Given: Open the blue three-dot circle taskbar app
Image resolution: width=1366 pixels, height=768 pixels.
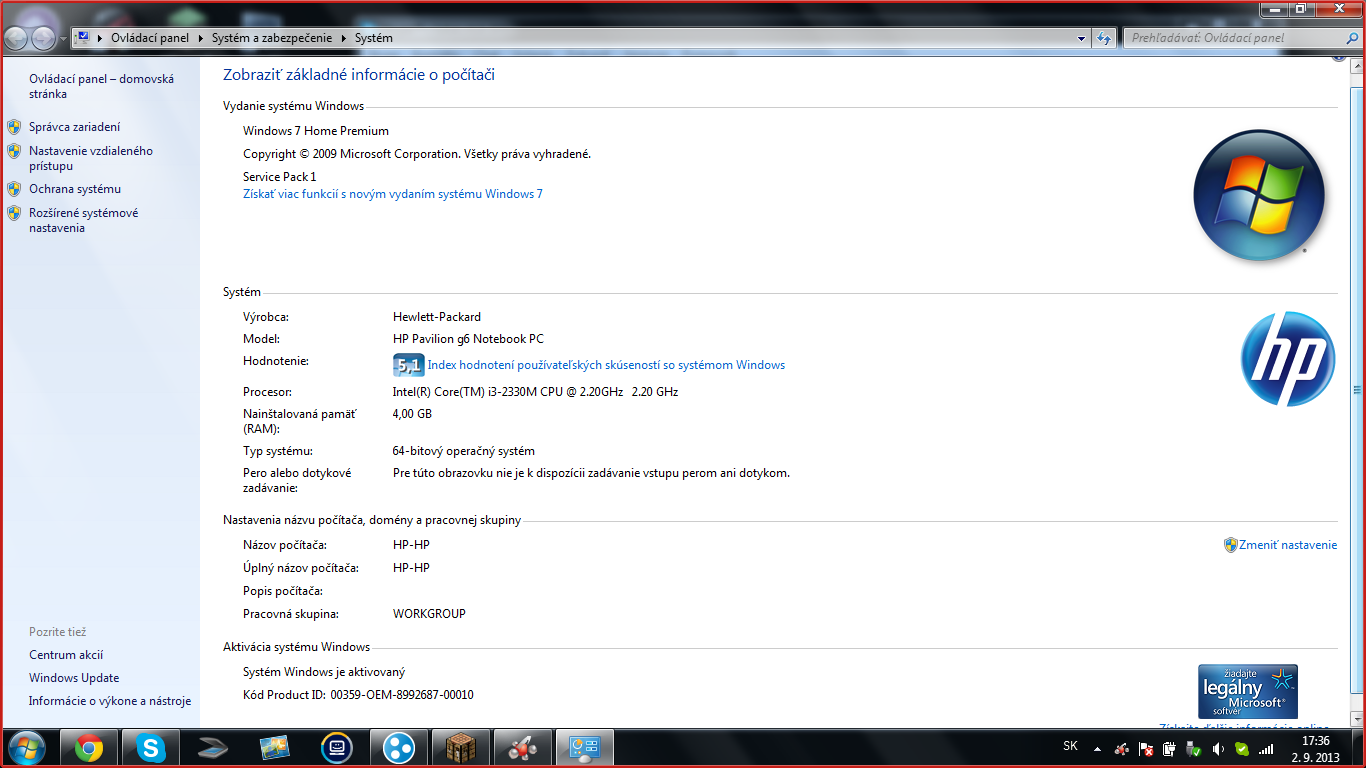Looking at the screenshot, I should click(x=399, y=747).
